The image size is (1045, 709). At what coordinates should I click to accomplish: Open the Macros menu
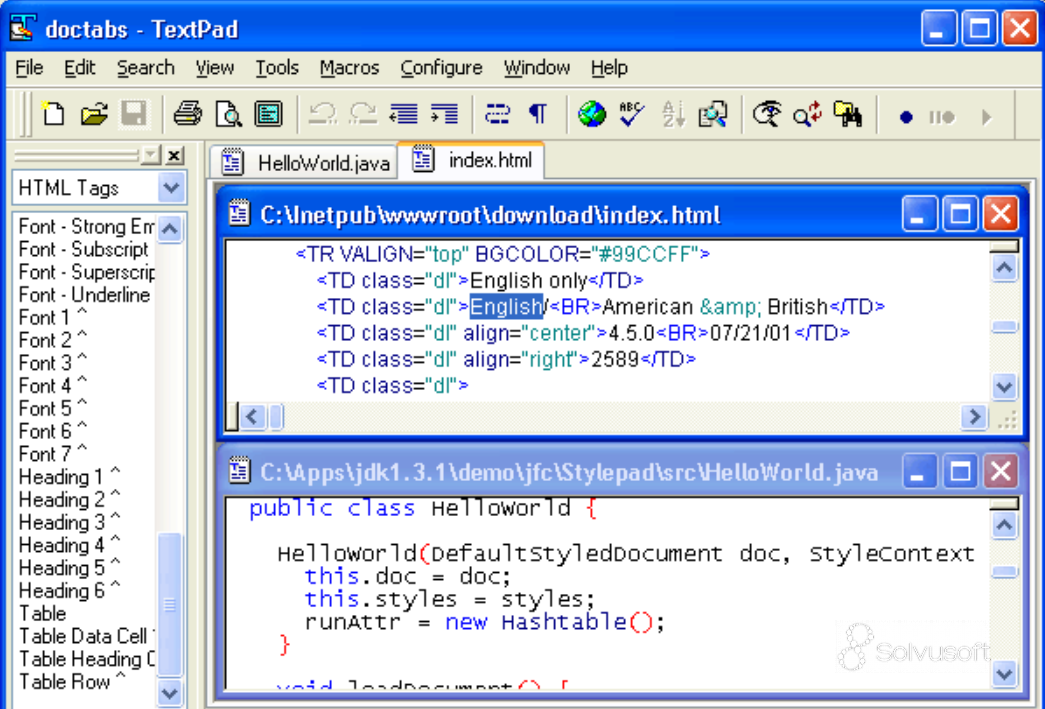tap(349, 68)
